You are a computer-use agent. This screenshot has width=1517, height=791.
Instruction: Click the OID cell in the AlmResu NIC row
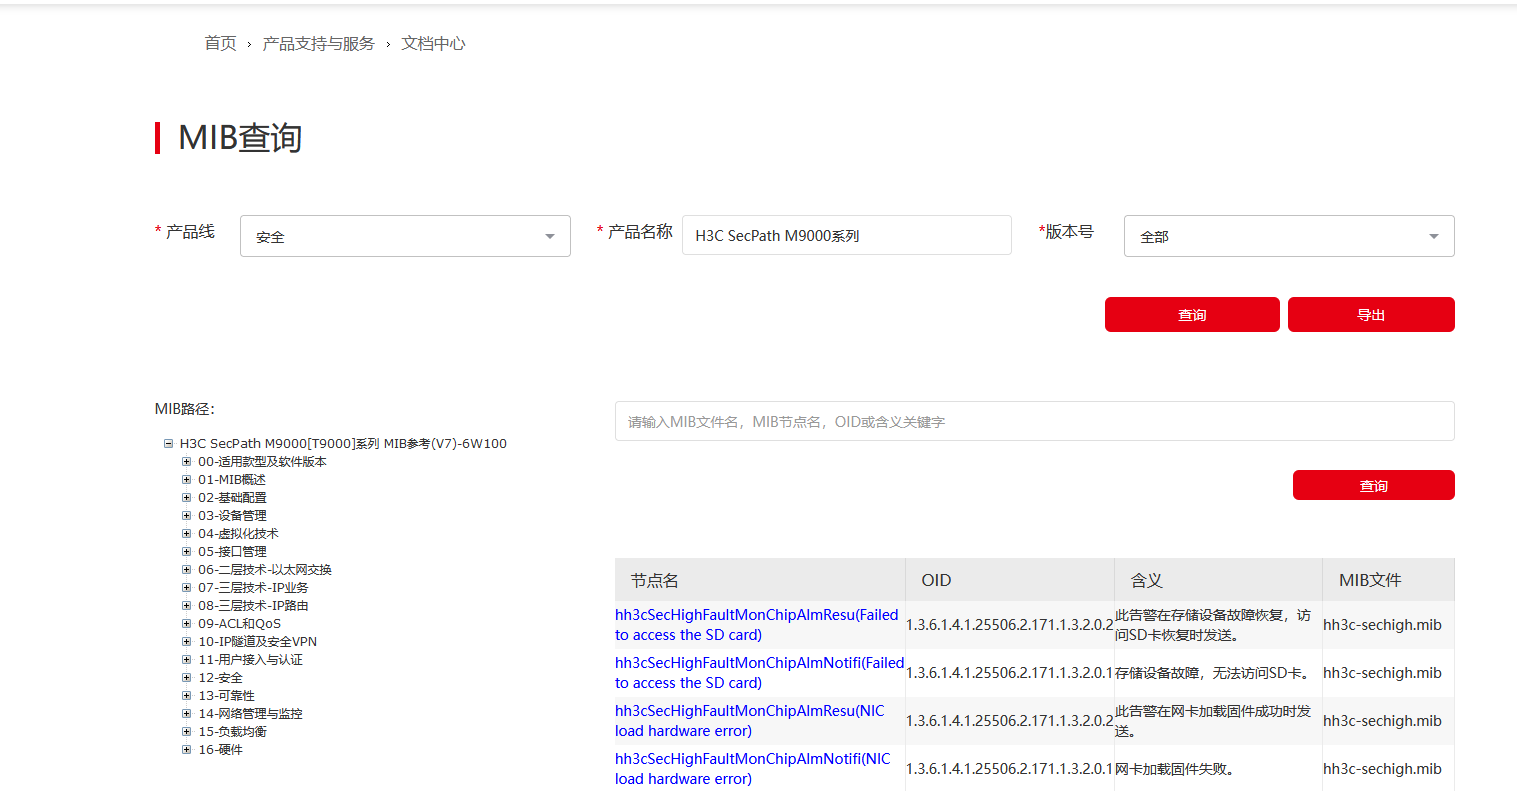pos(1010,721)
